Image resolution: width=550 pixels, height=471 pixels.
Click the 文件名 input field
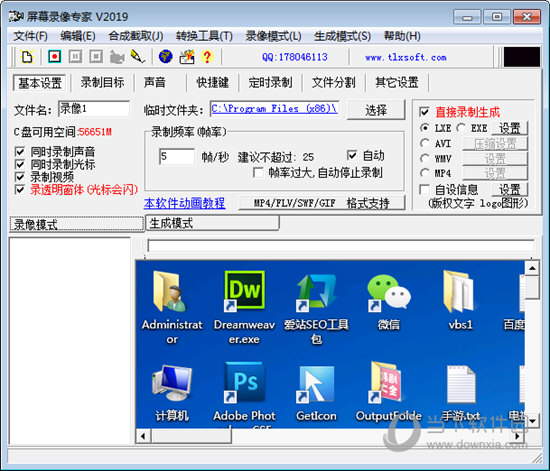coord(94,109)
